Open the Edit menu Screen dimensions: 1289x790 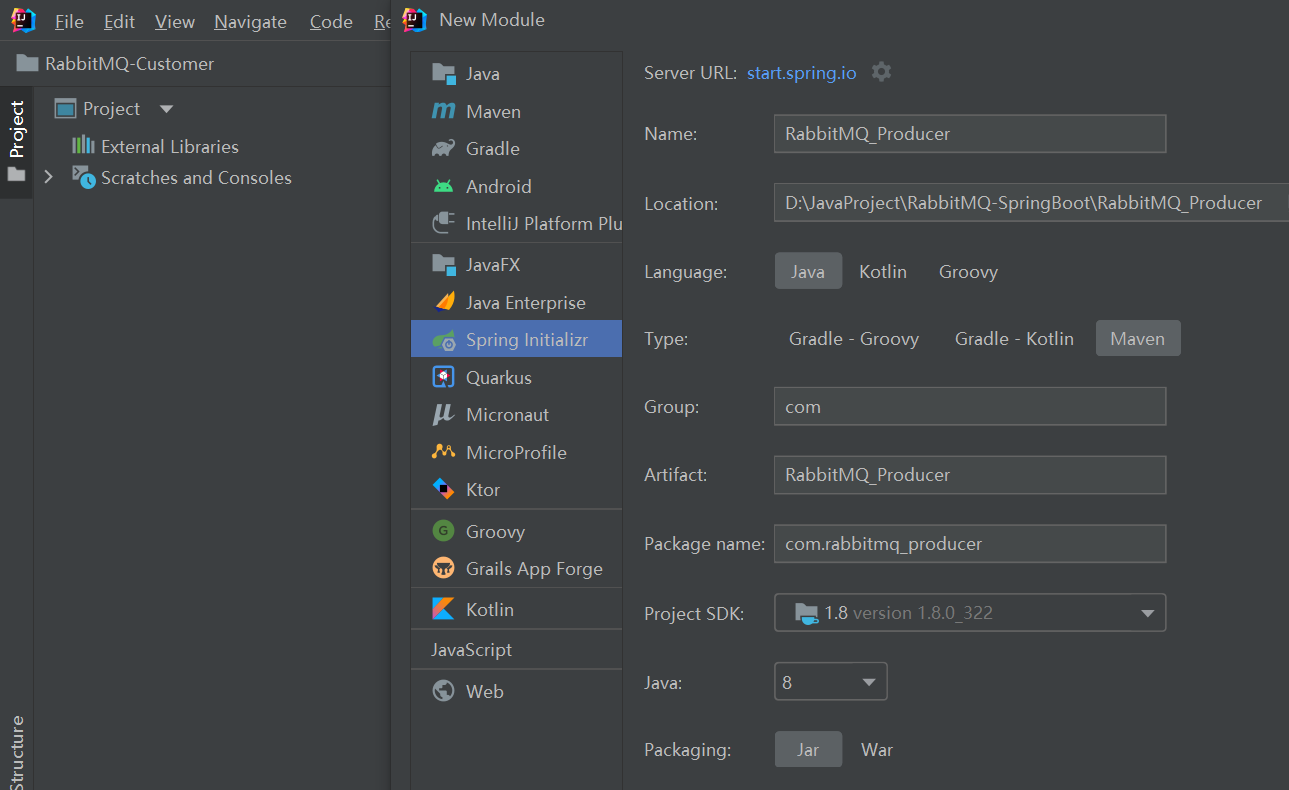[x=119, y=21]
